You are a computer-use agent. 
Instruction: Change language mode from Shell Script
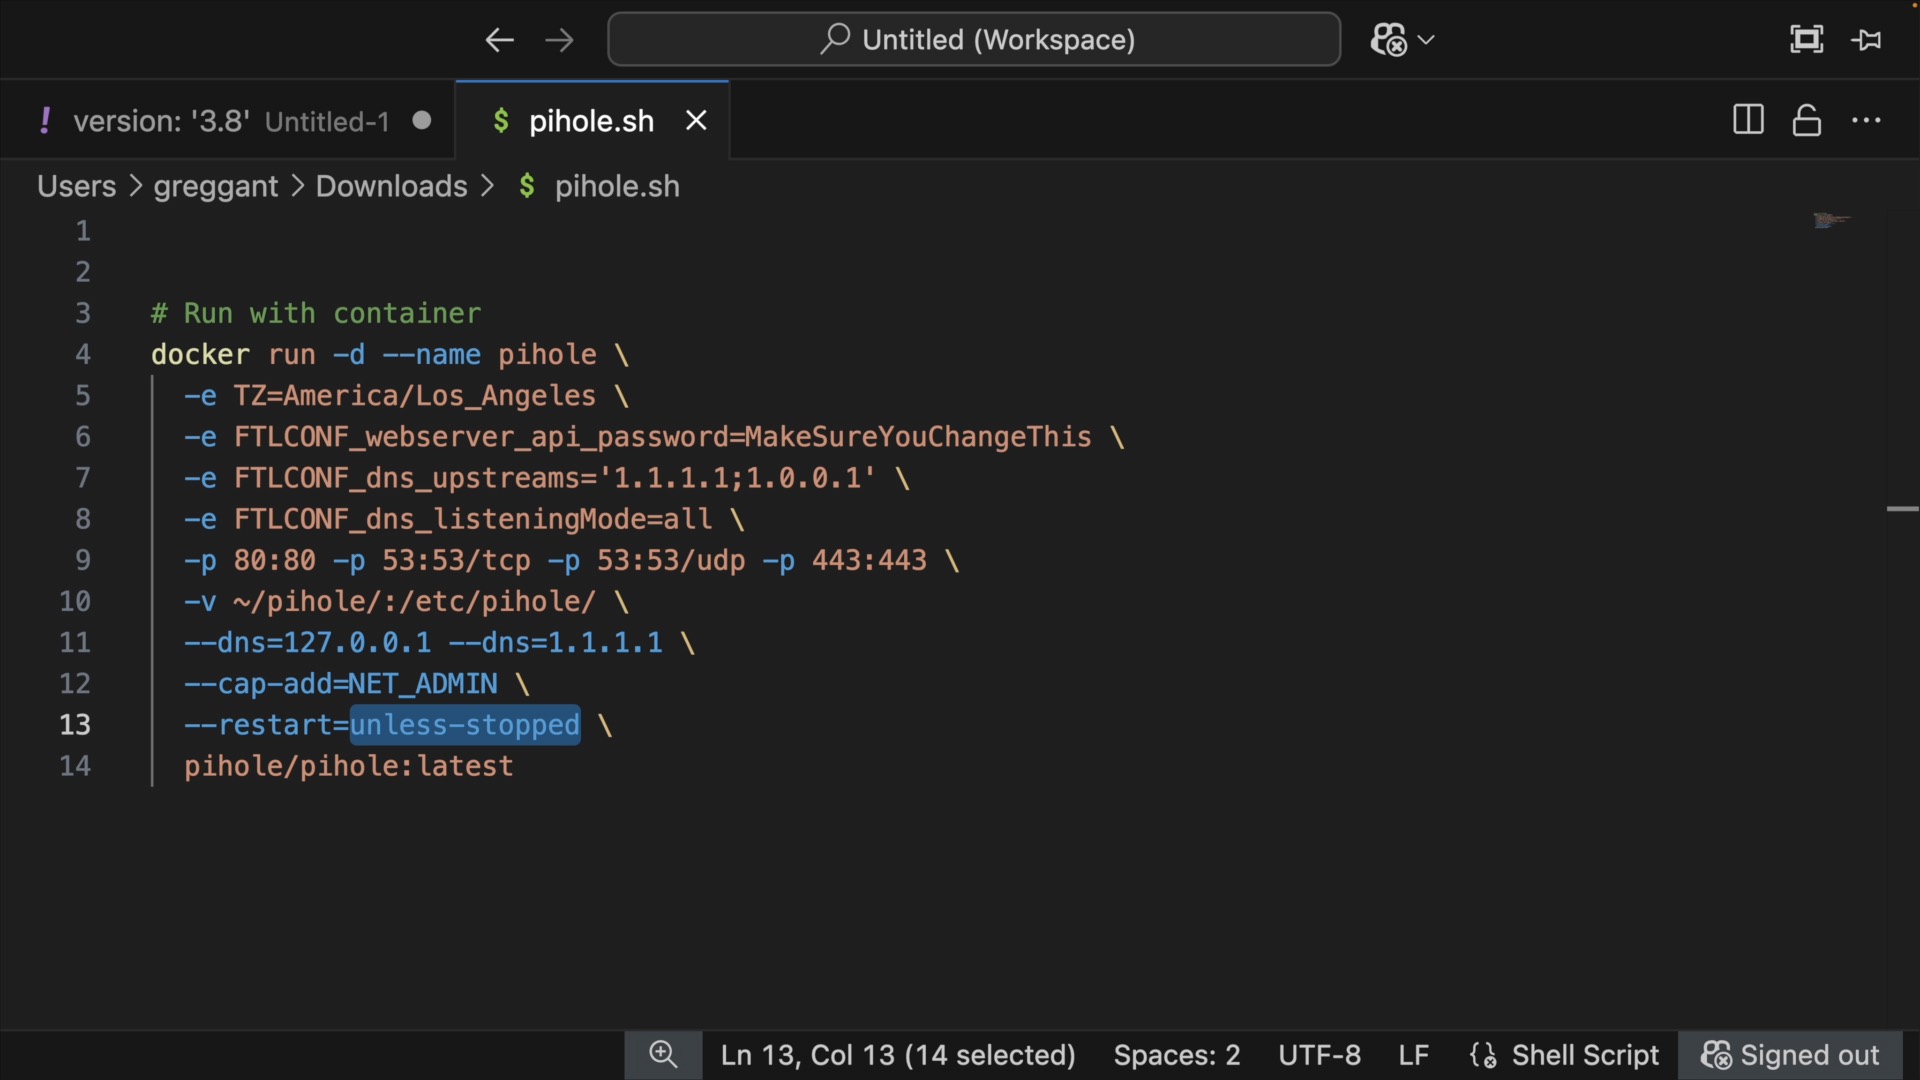pos(1584,1055)
